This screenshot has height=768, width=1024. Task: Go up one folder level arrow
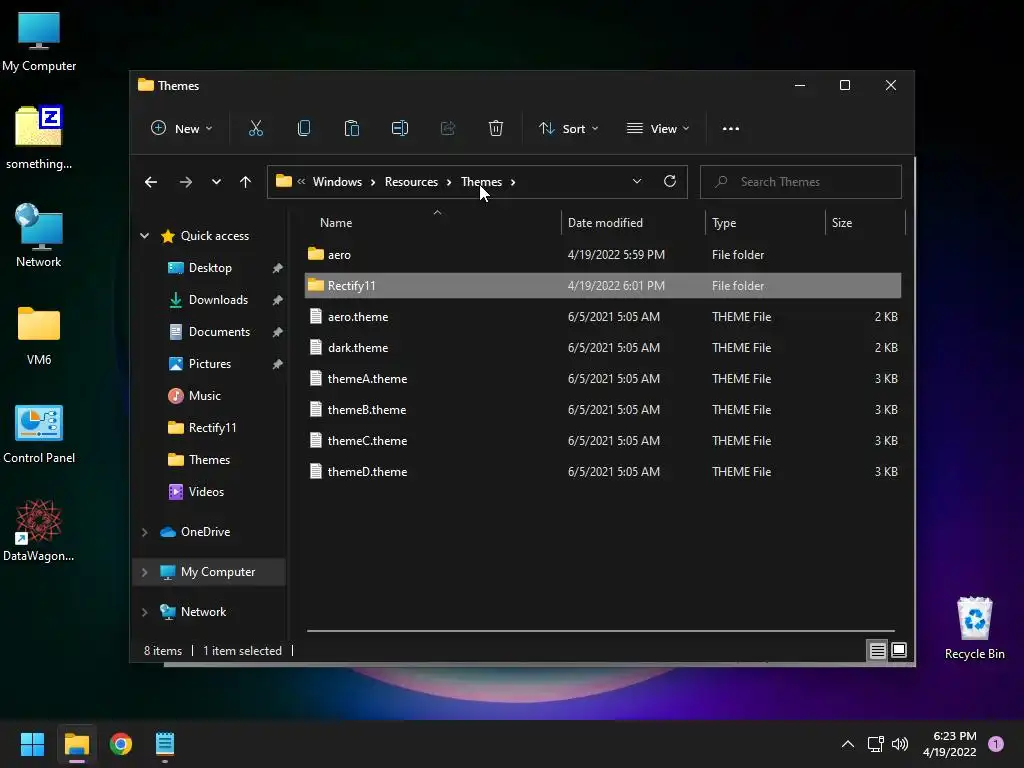click(x=245, y=182)
